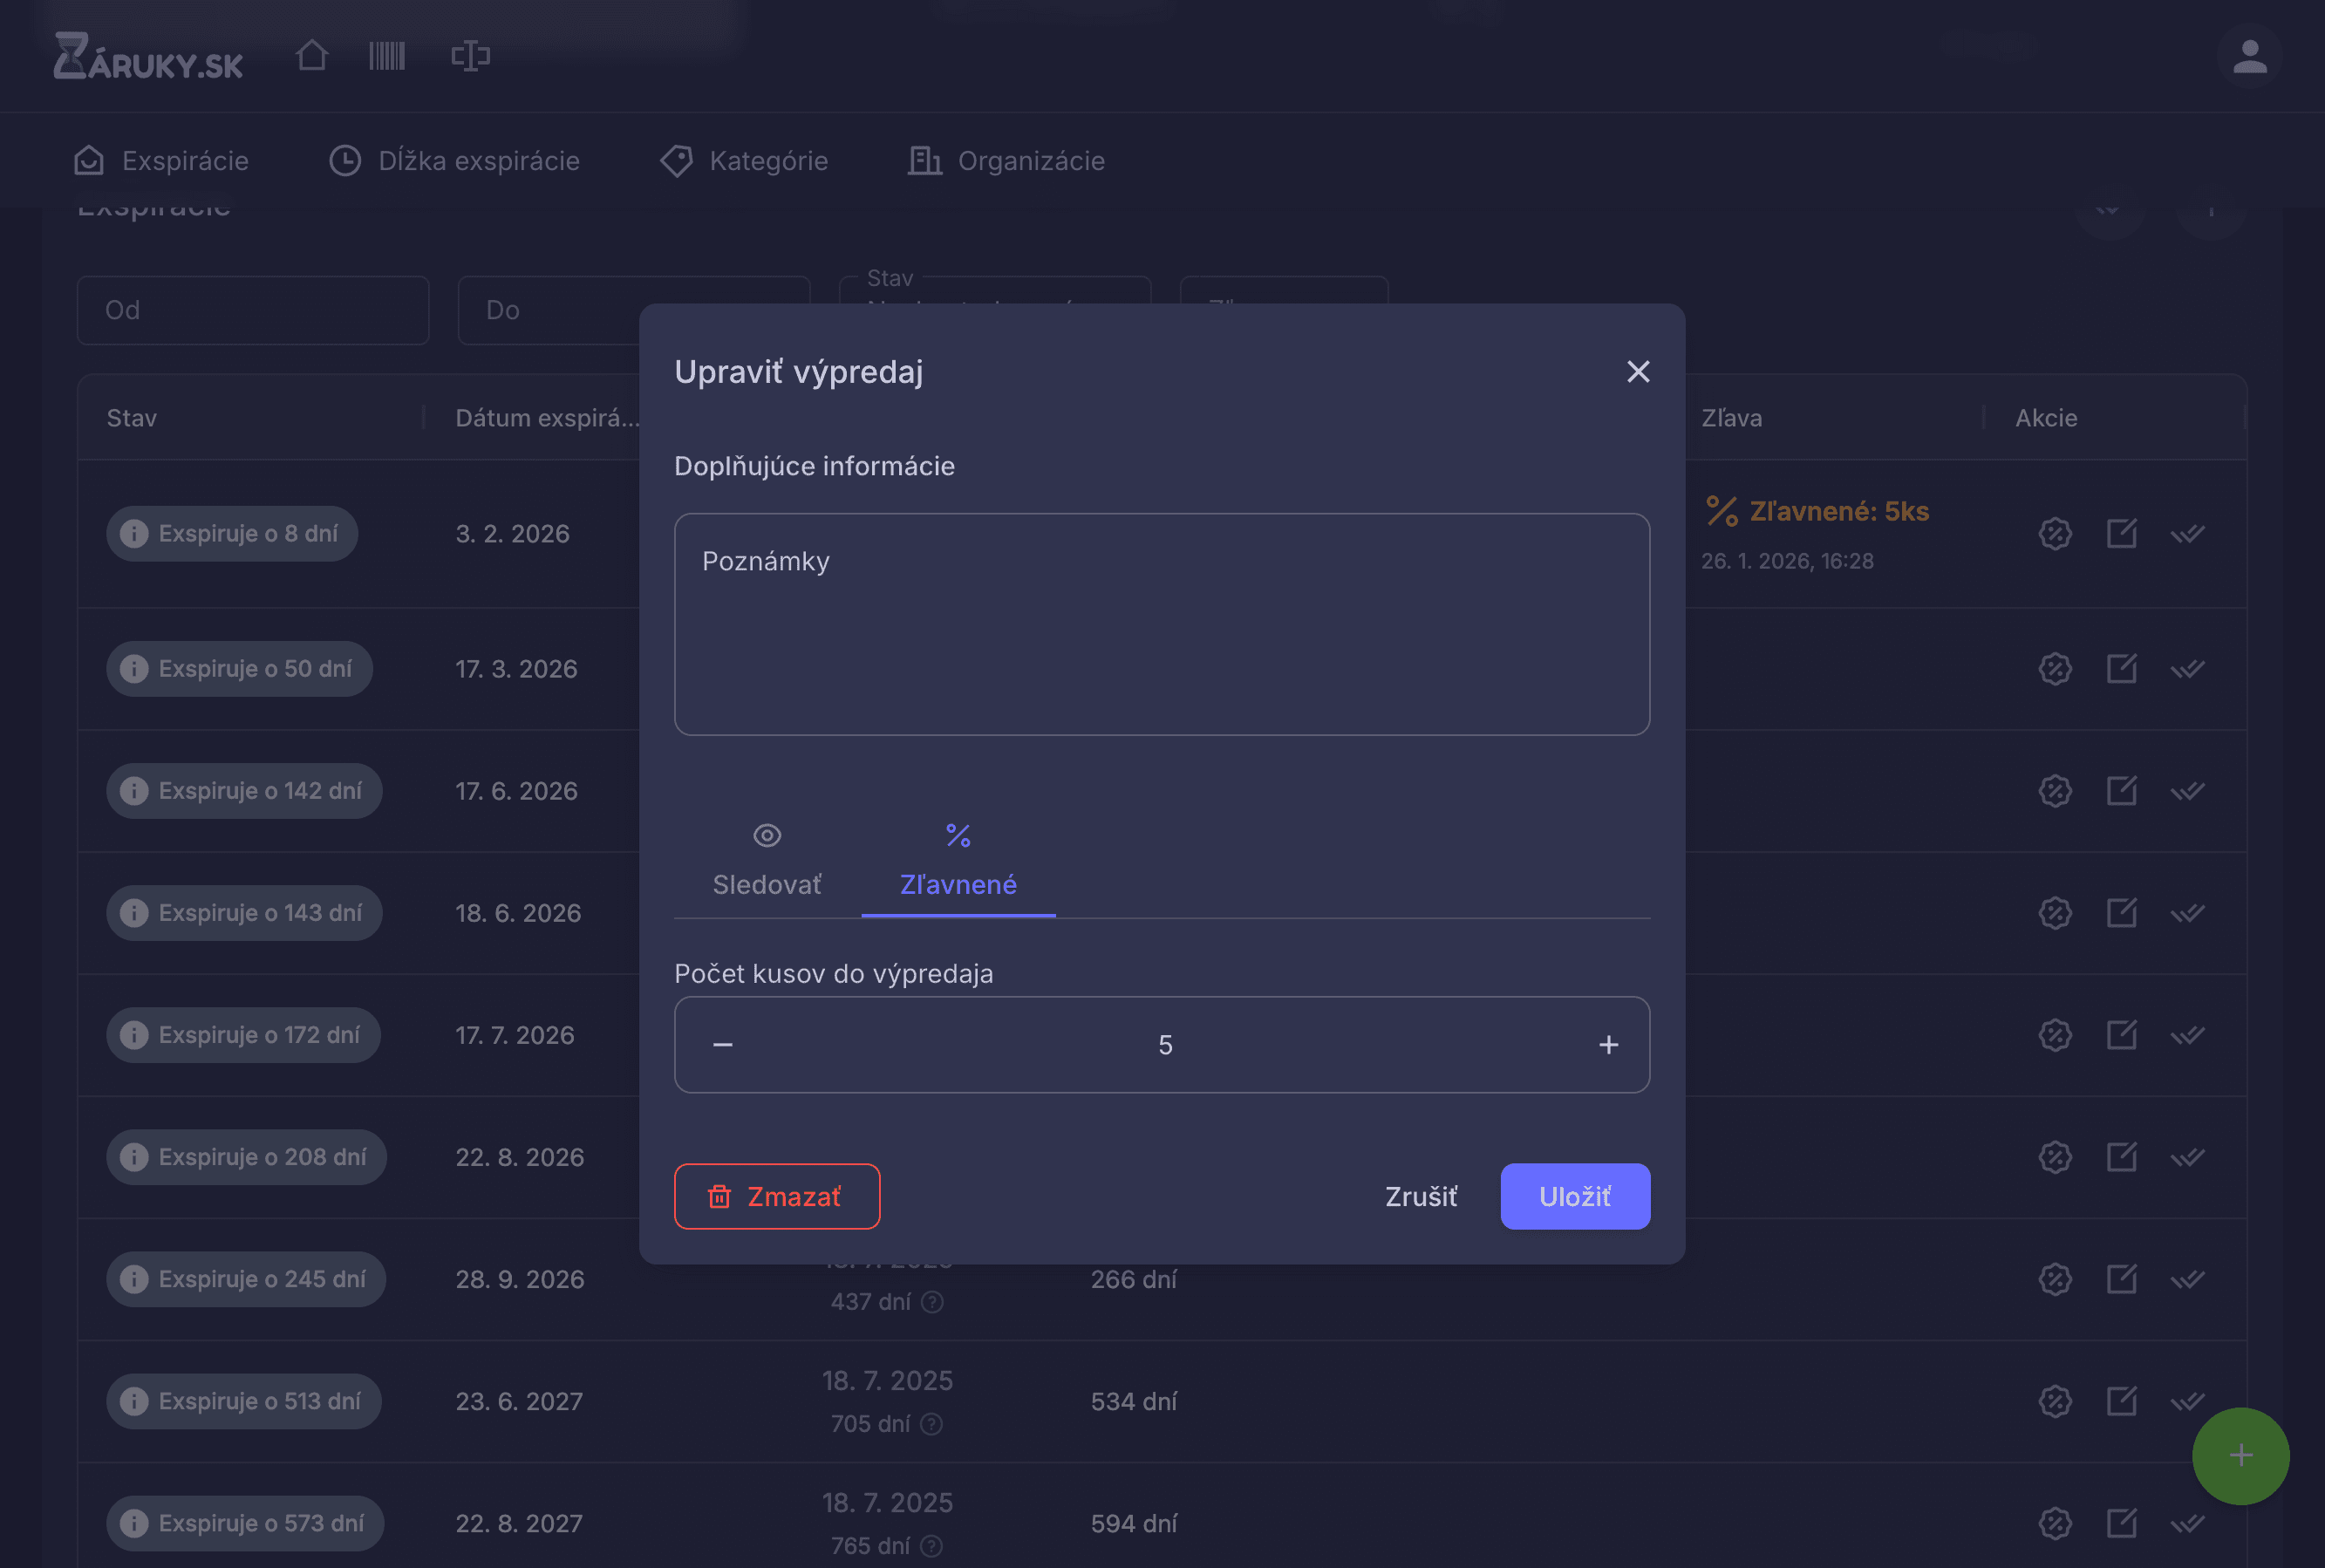Close the Upraviť výpredaj dialog
Screen dimensions: 2325x1568
[1638, 372]
